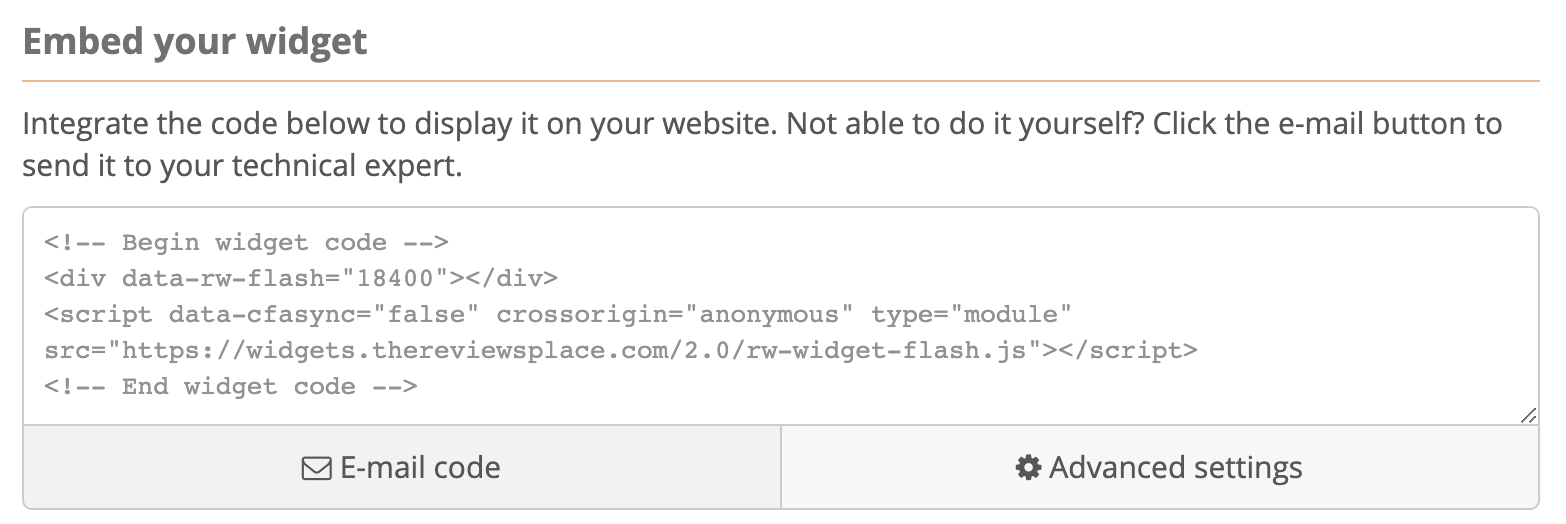Viewport: 1566px width, 524px height.
Task: Click the script data-cfasync code line
Action: pyautogui.click(x=558, y=315)
